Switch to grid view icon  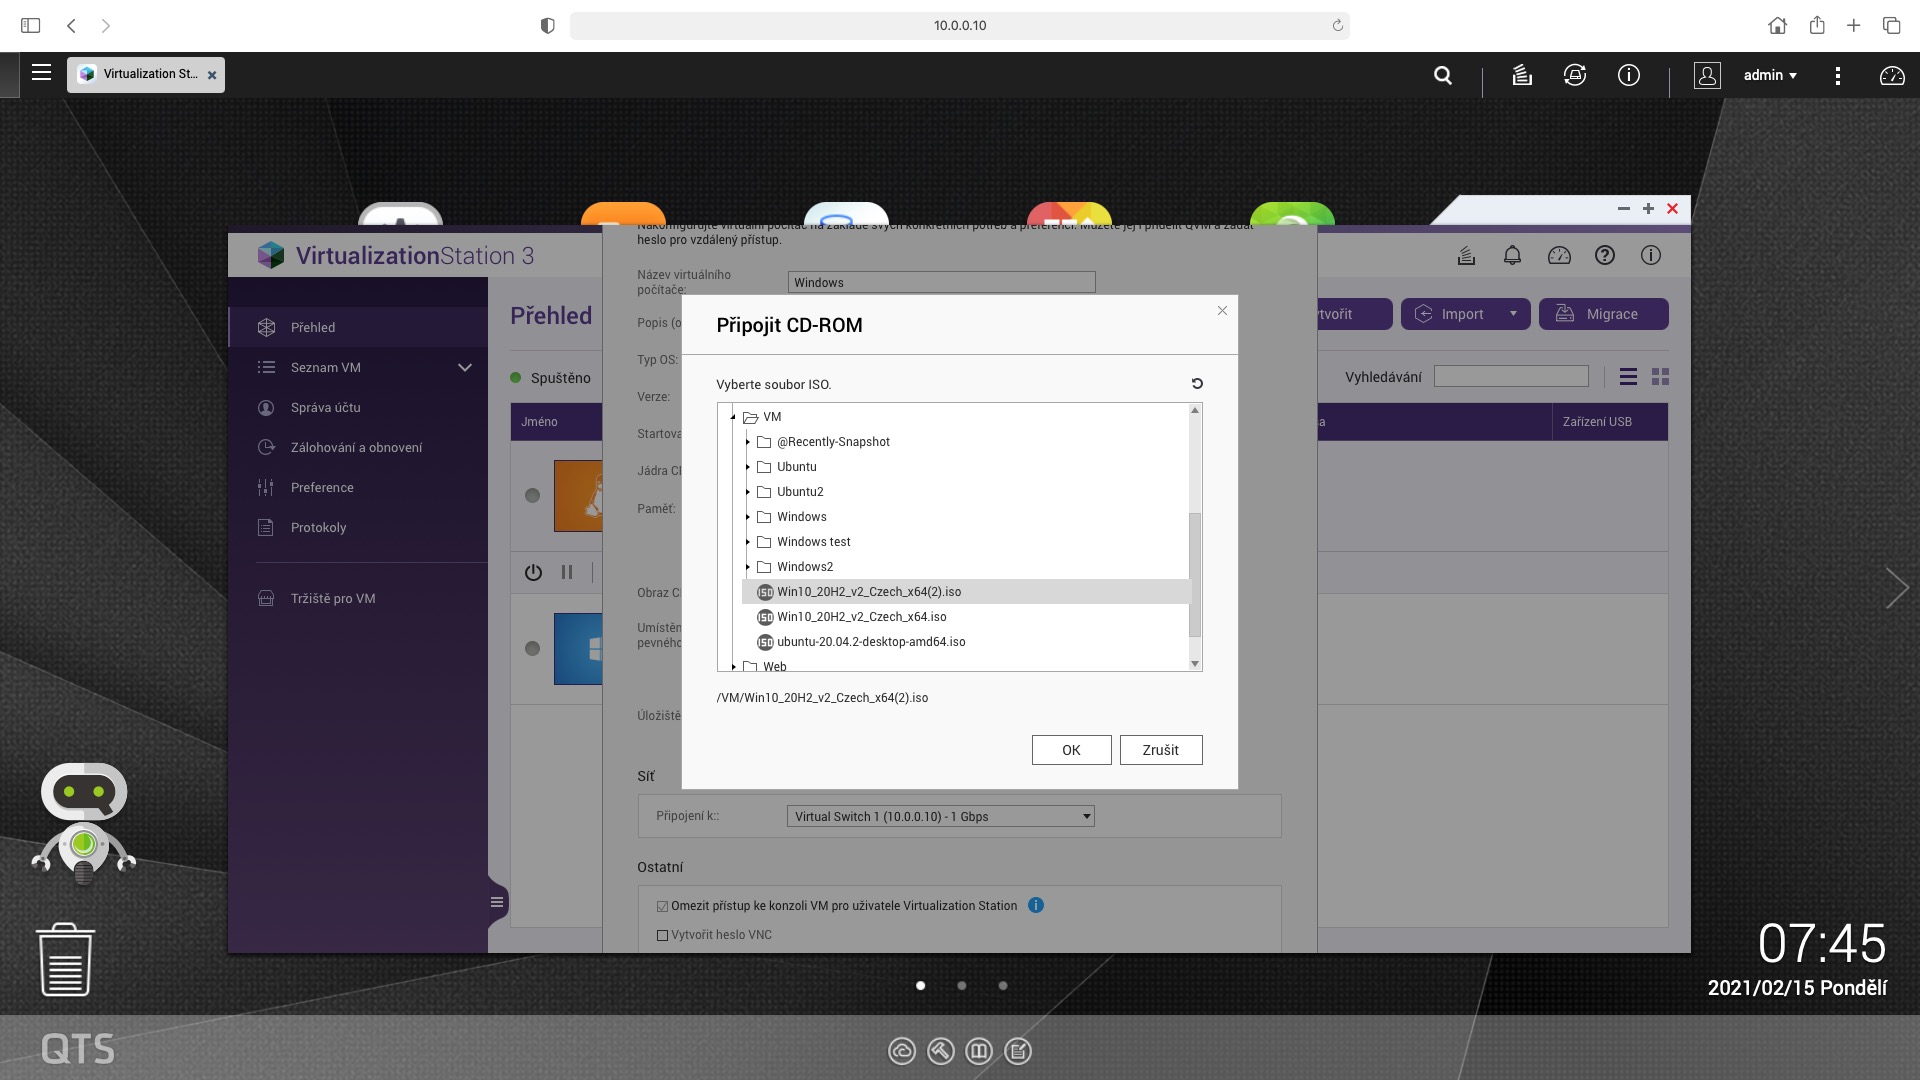pyautogui.click(x=1661, y=377)
